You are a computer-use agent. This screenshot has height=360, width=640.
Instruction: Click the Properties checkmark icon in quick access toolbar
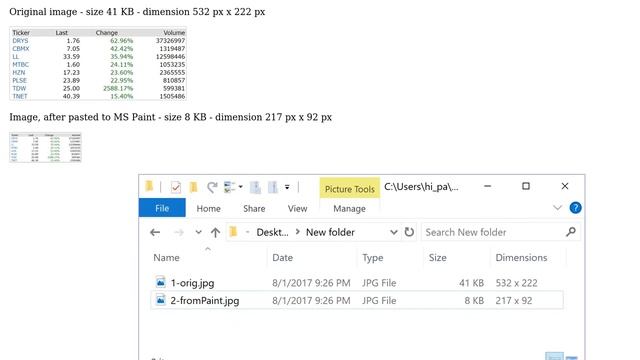176,187
